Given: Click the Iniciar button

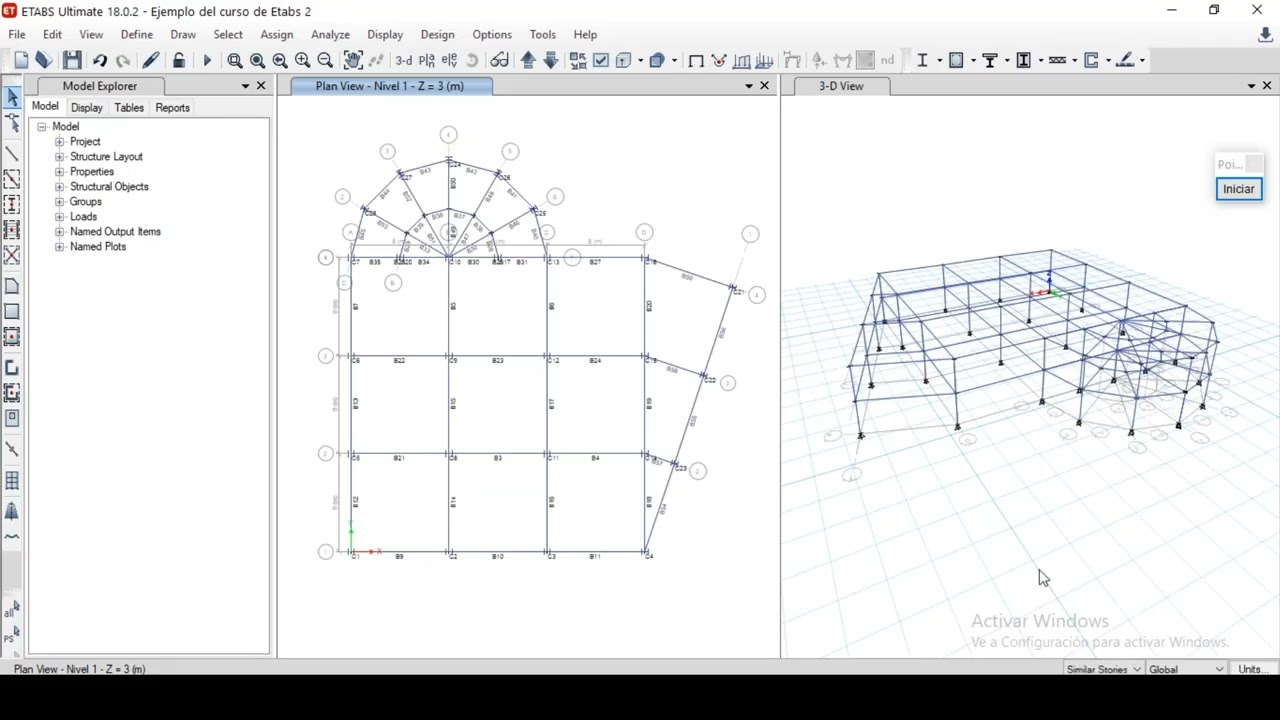Looking at the screenshot, I should point(1238,189).
